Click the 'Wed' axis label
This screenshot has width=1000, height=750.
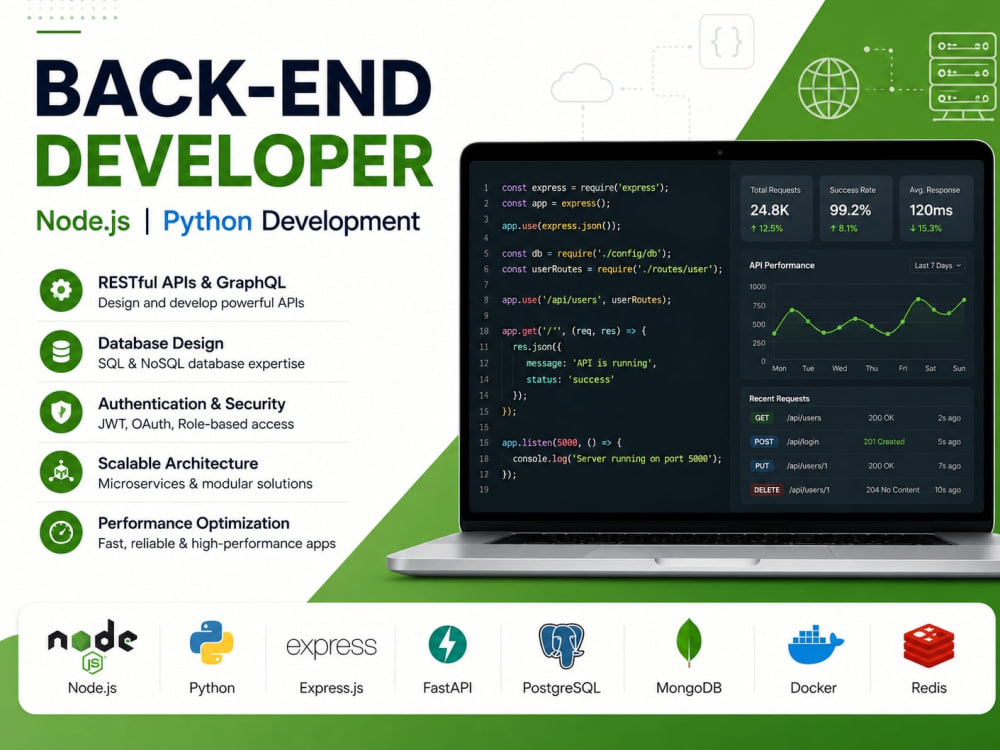pyautogui.click(x=839, y=369)
